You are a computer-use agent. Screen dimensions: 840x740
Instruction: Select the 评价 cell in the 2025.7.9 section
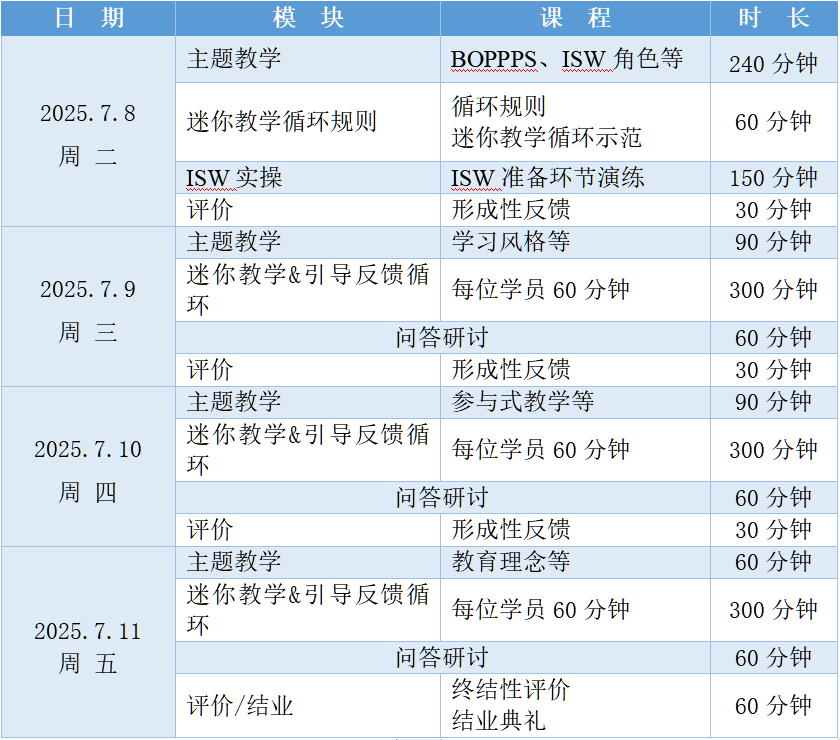[308, 370]
